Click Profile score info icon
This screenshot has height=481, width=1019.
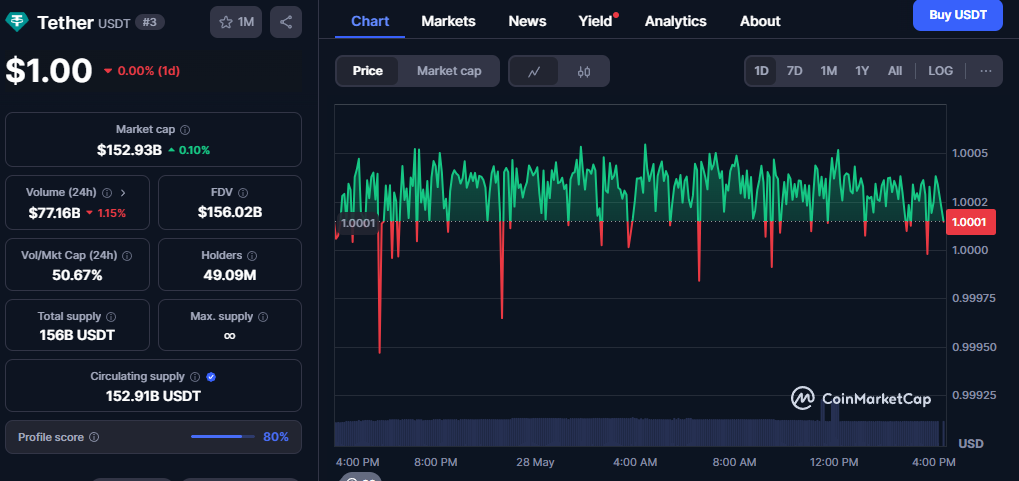pyautogui.click(x=94, y=437)
